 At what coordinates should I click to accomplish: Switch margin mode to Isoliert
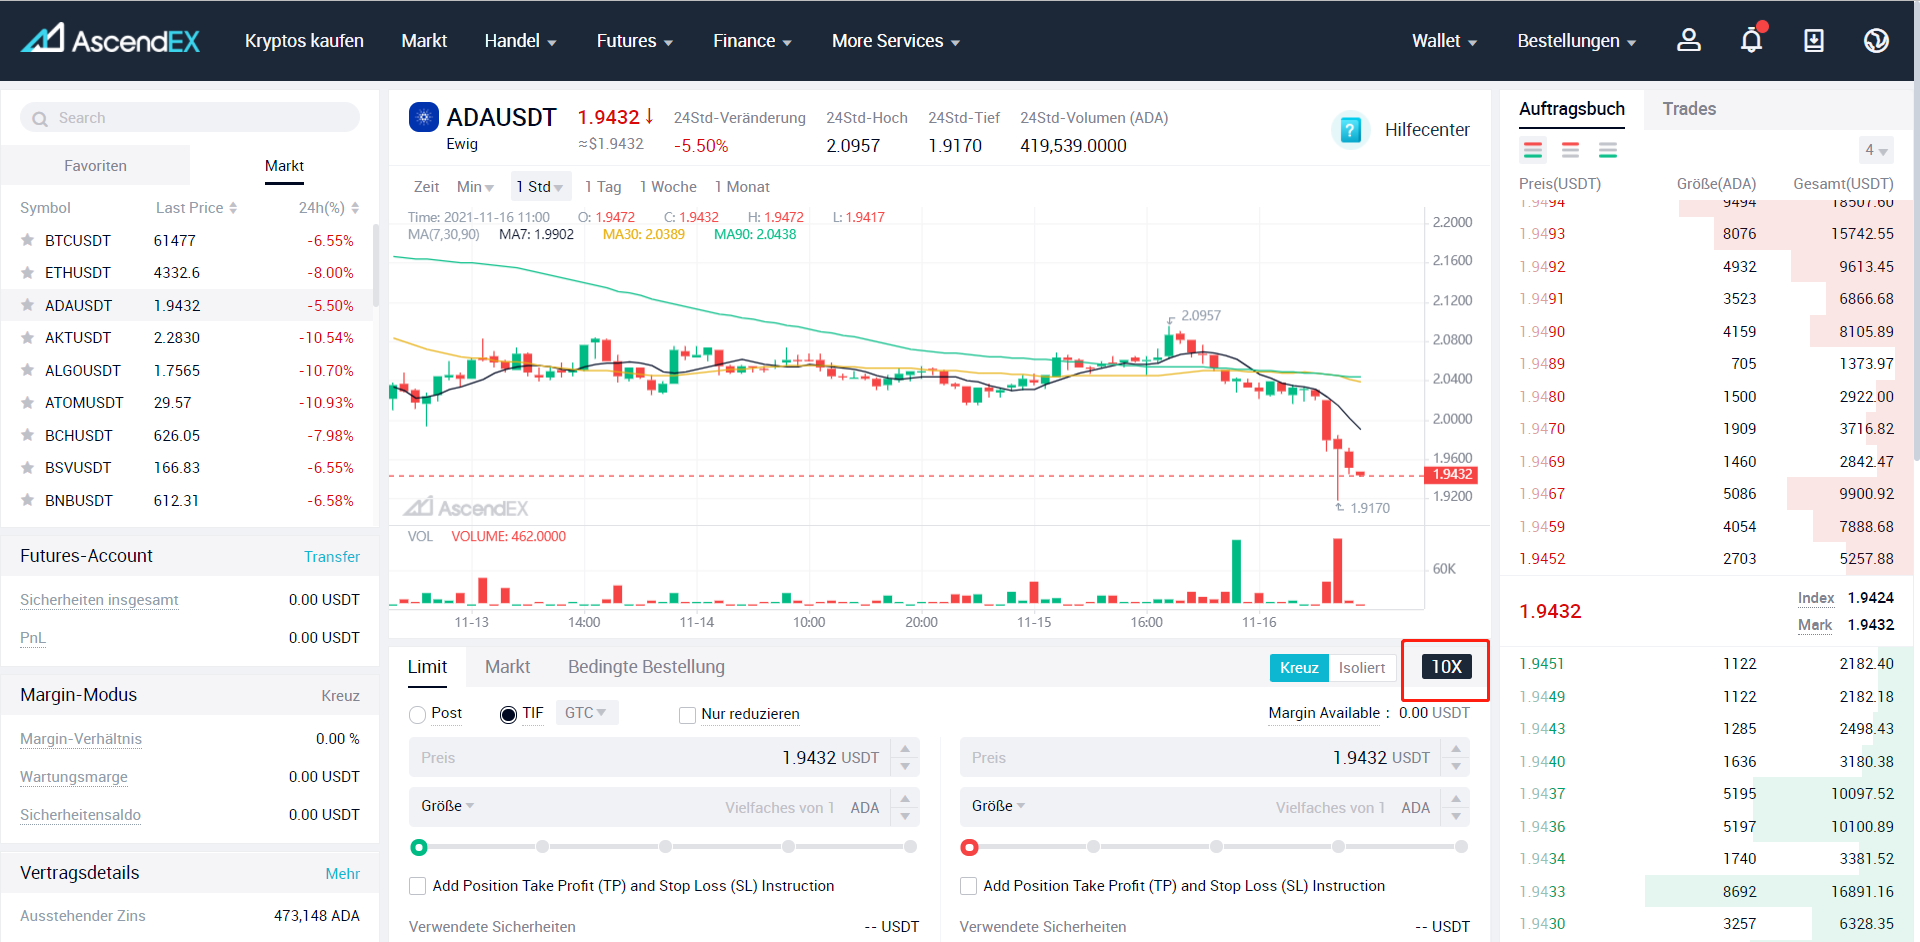[x=1362, y=668]
